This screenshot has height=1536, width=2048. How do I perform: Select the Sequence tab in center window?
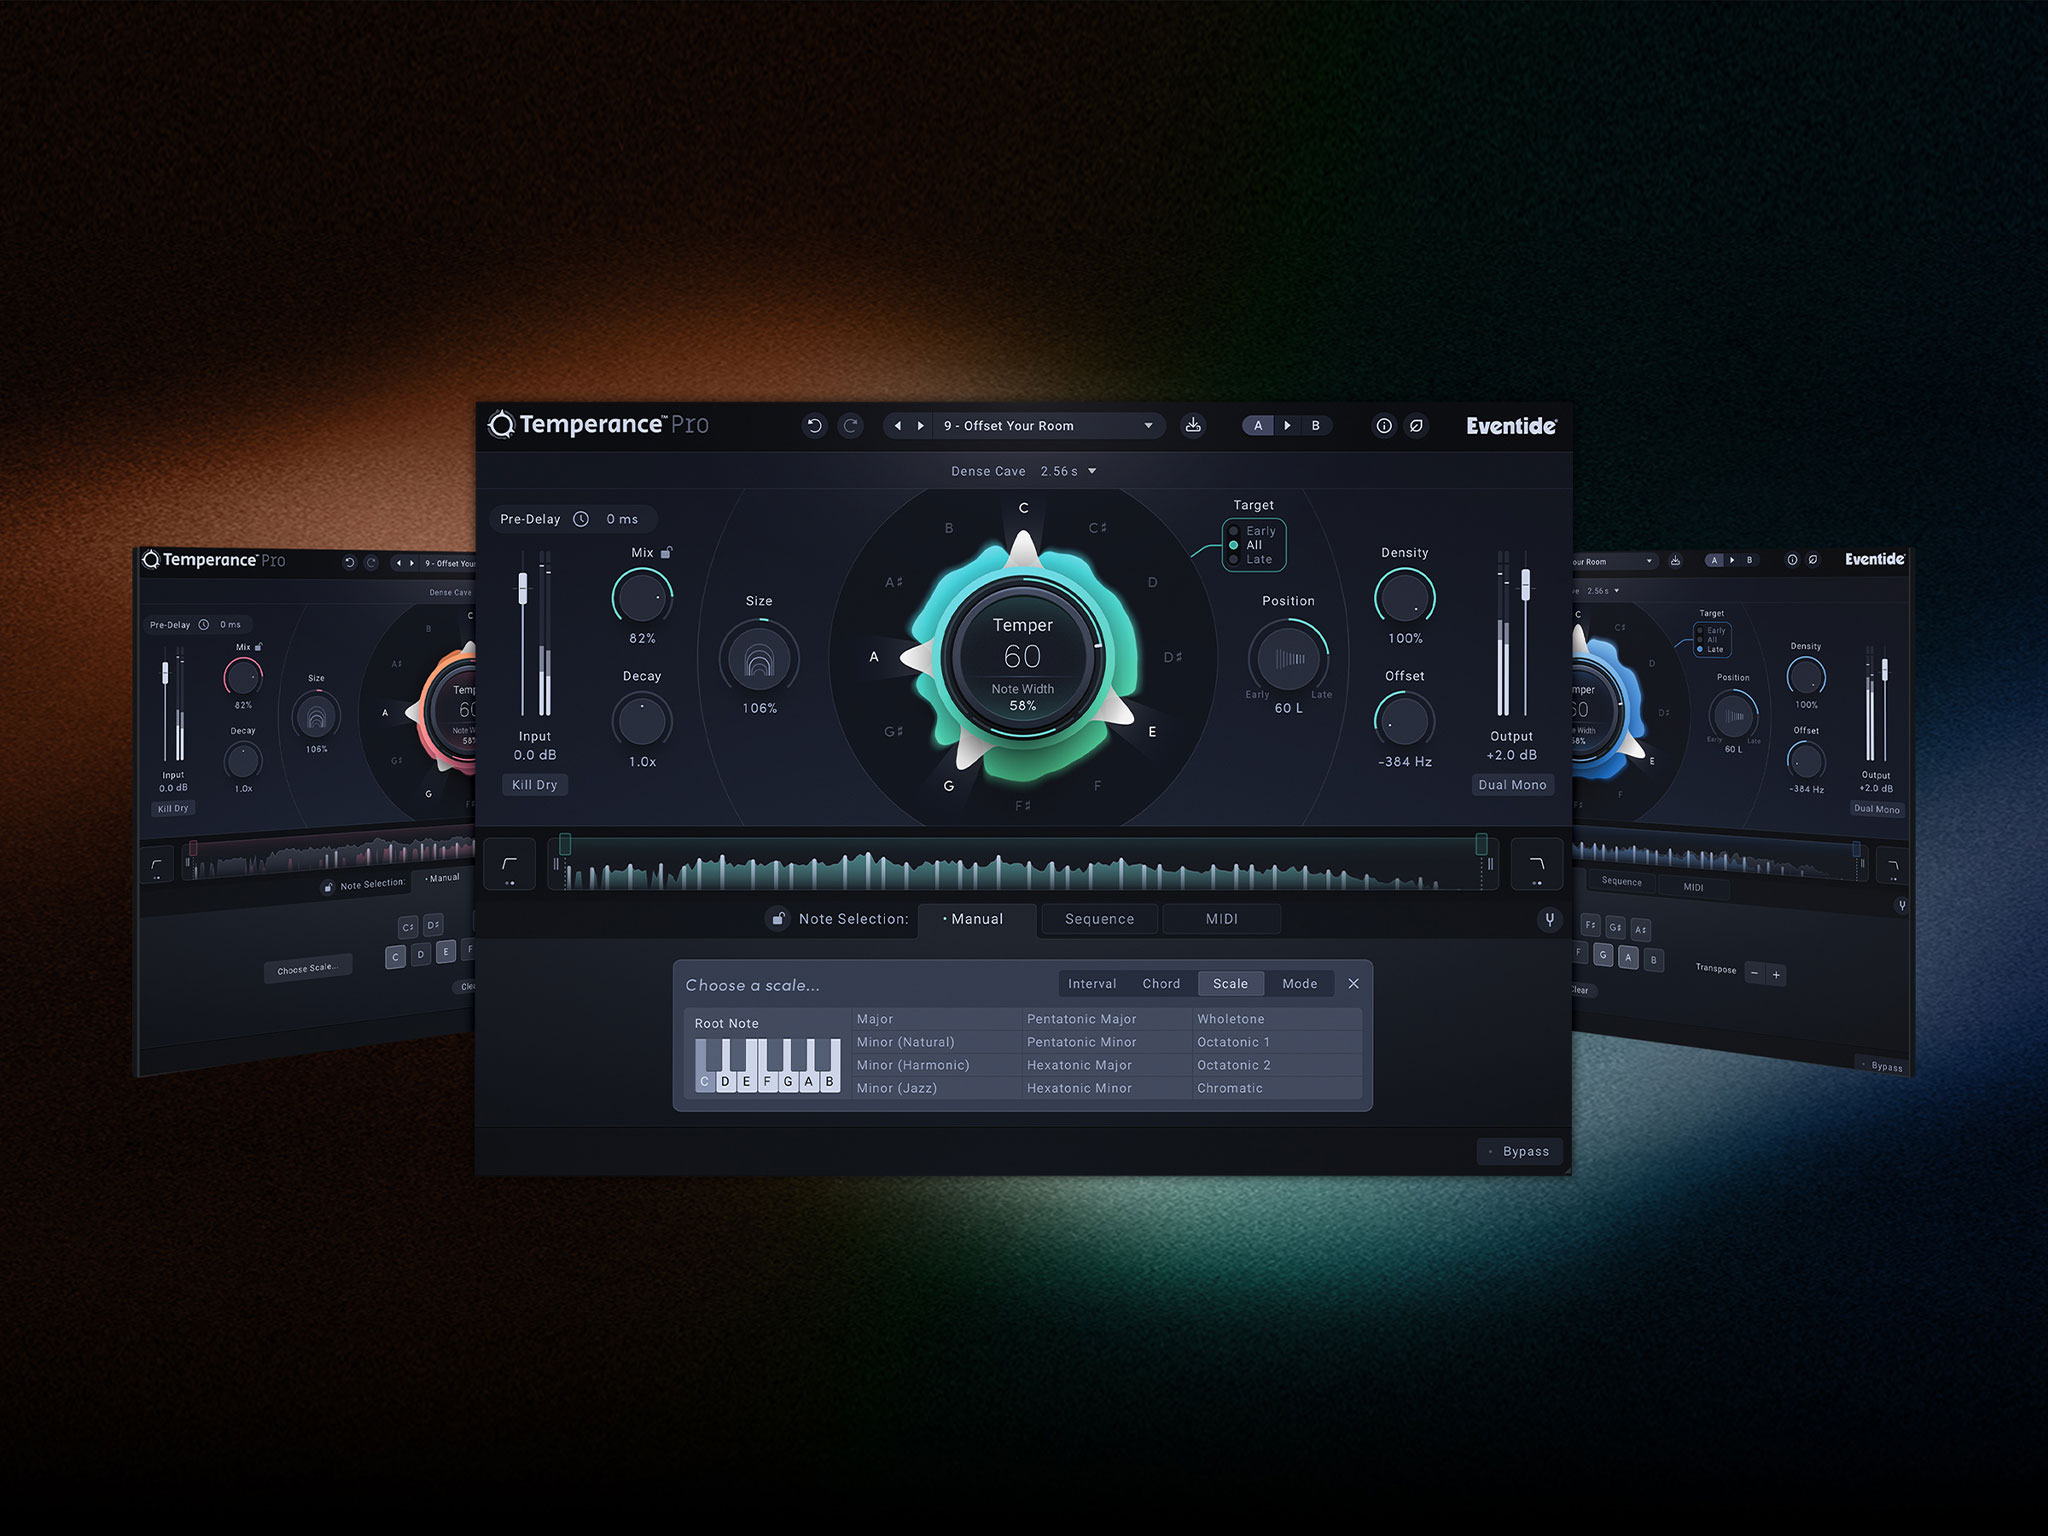pyautogui.click(x=1099, y=919)
